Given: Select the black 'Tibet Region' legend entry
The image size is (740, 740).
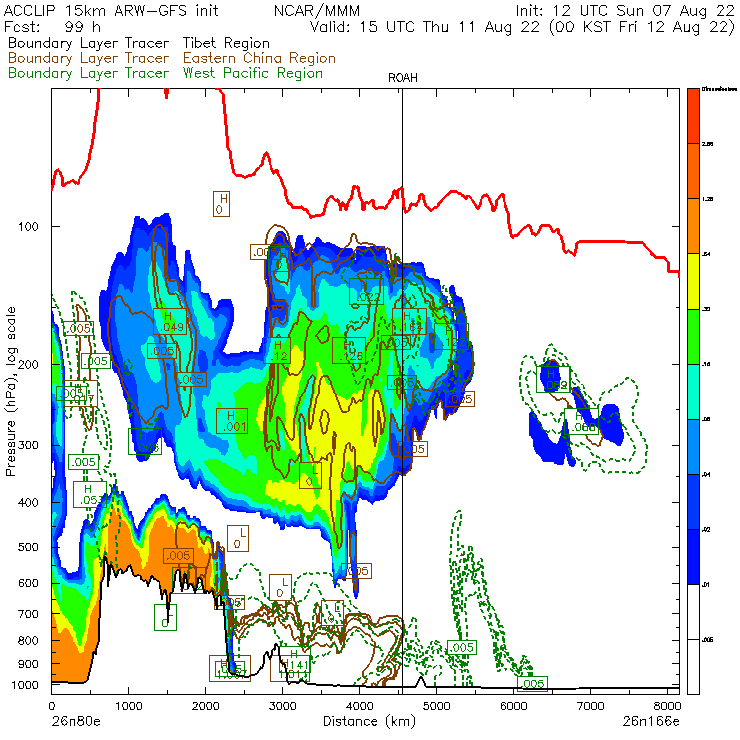Looking at the screenshot, I should (227, 43).
